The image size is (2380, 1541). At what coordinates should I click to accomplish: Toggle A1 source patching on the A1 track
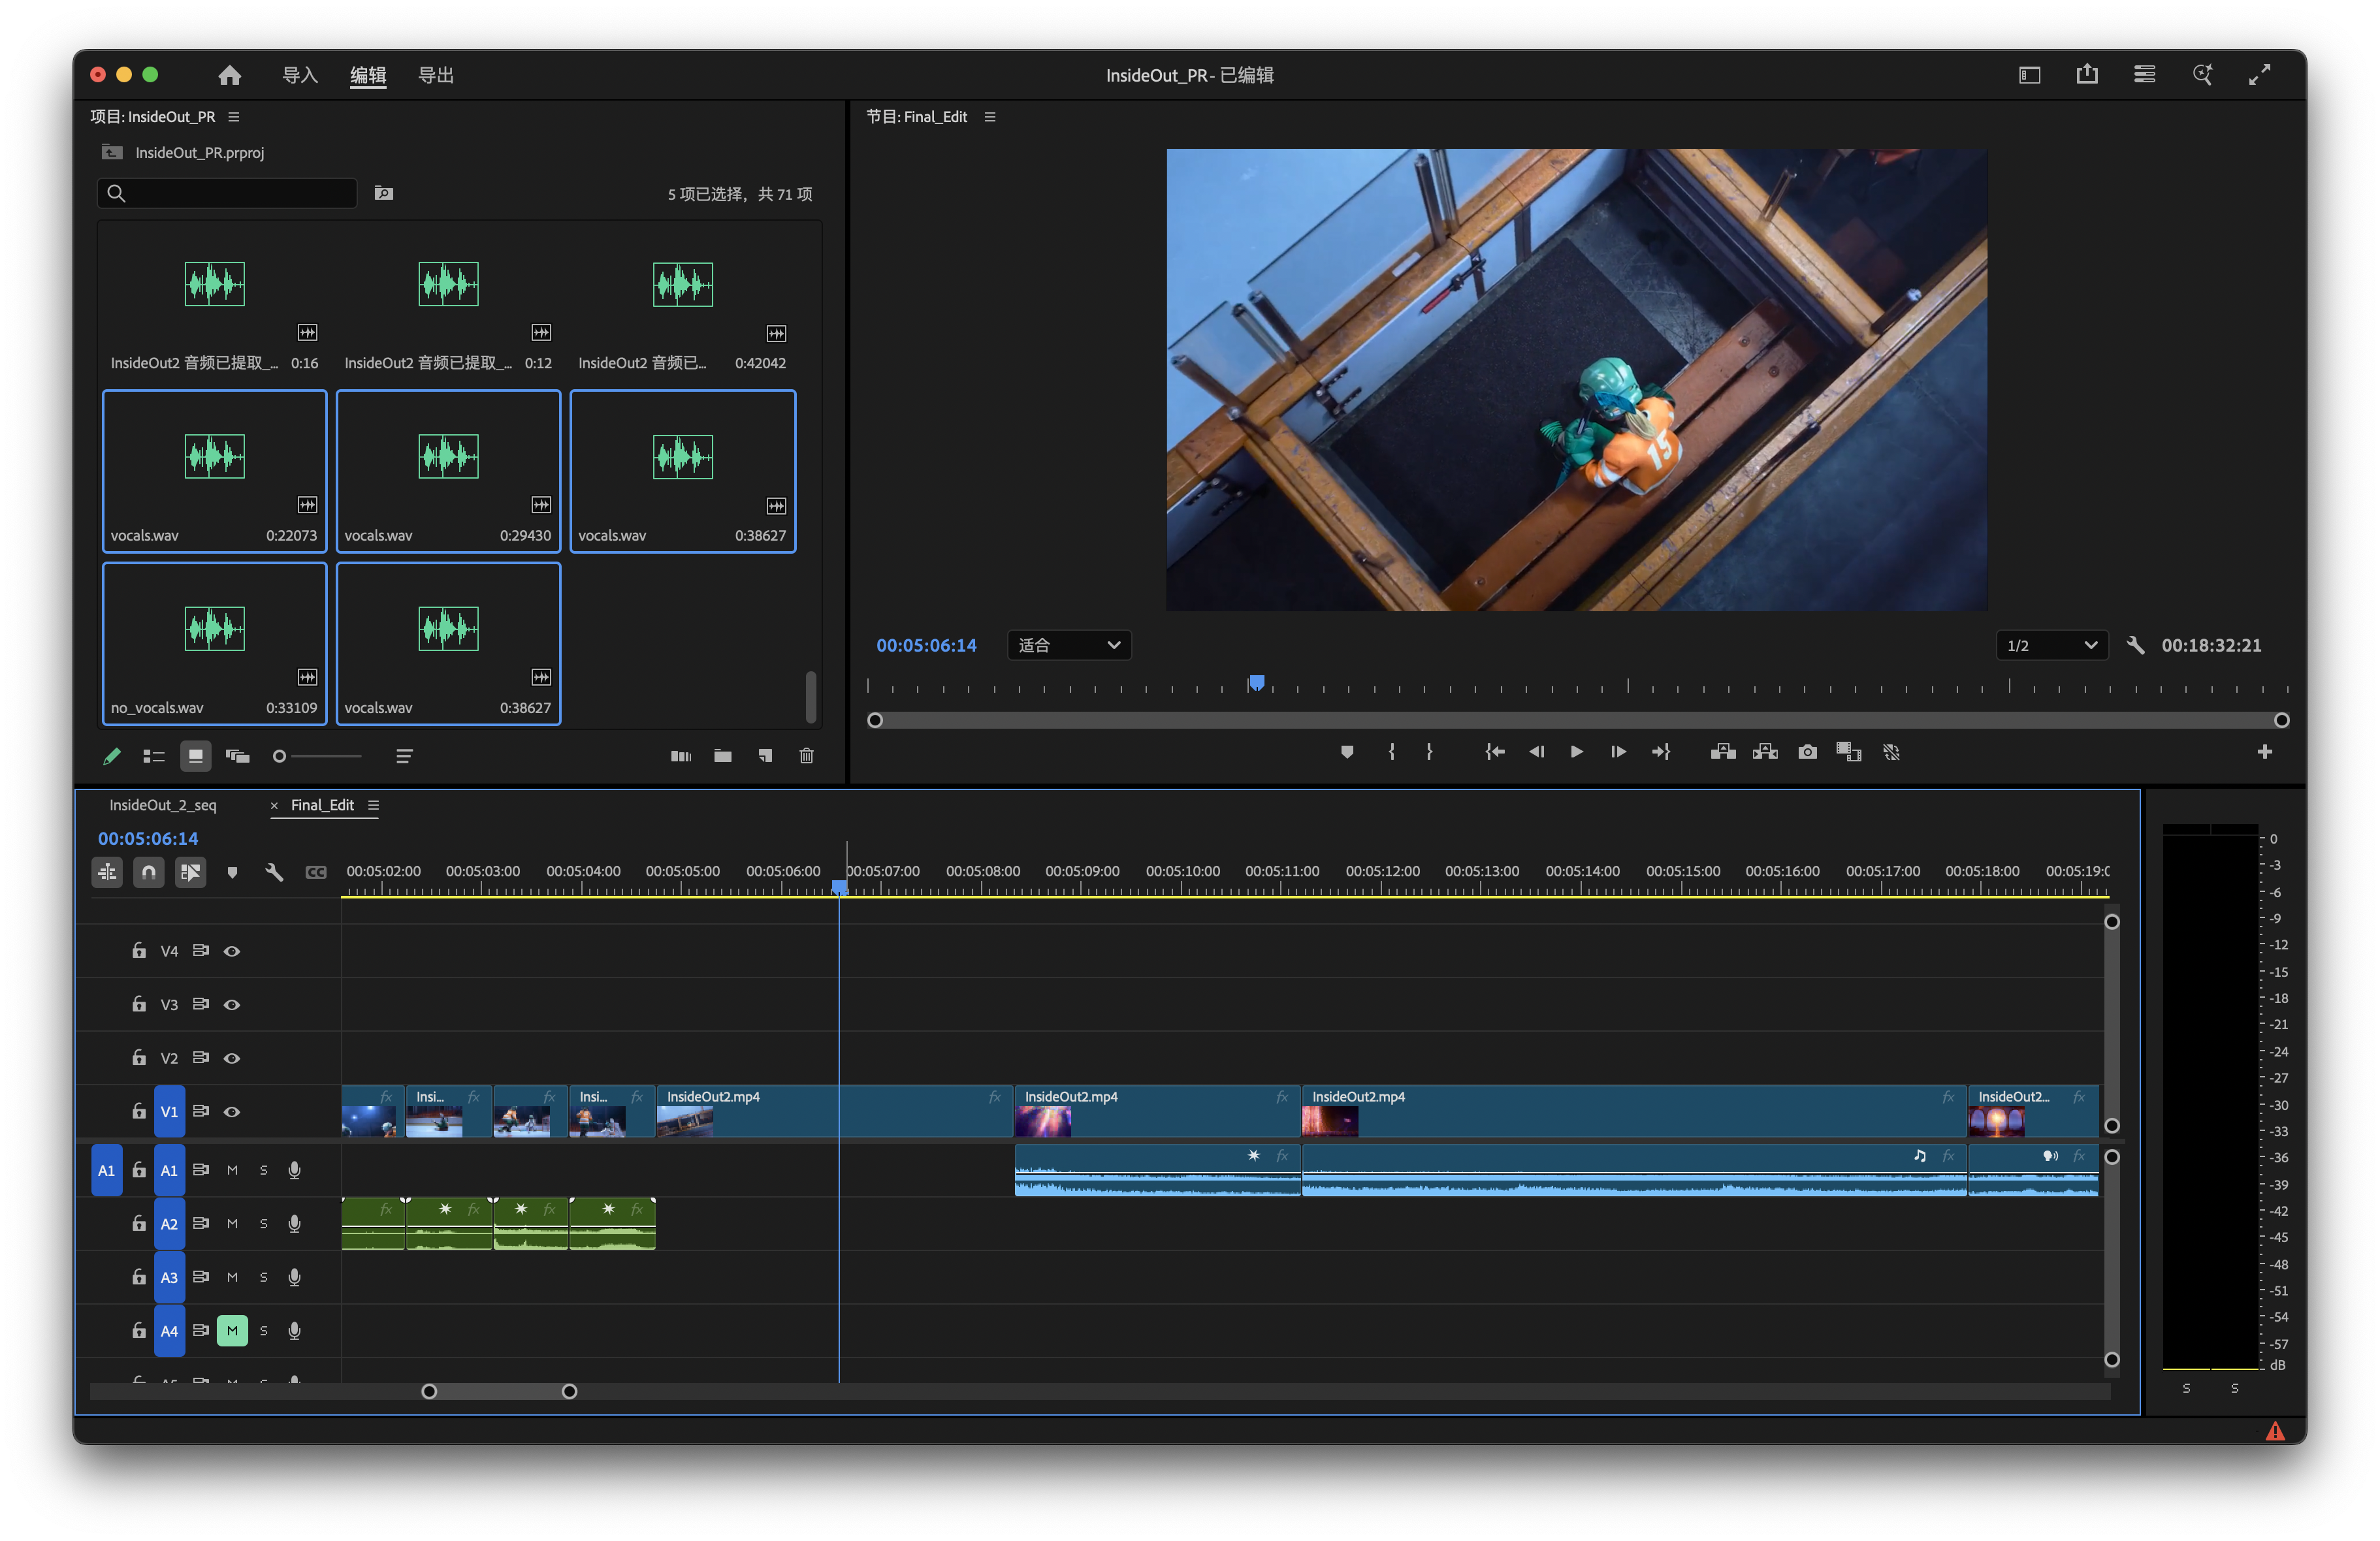click(106, 1171)
